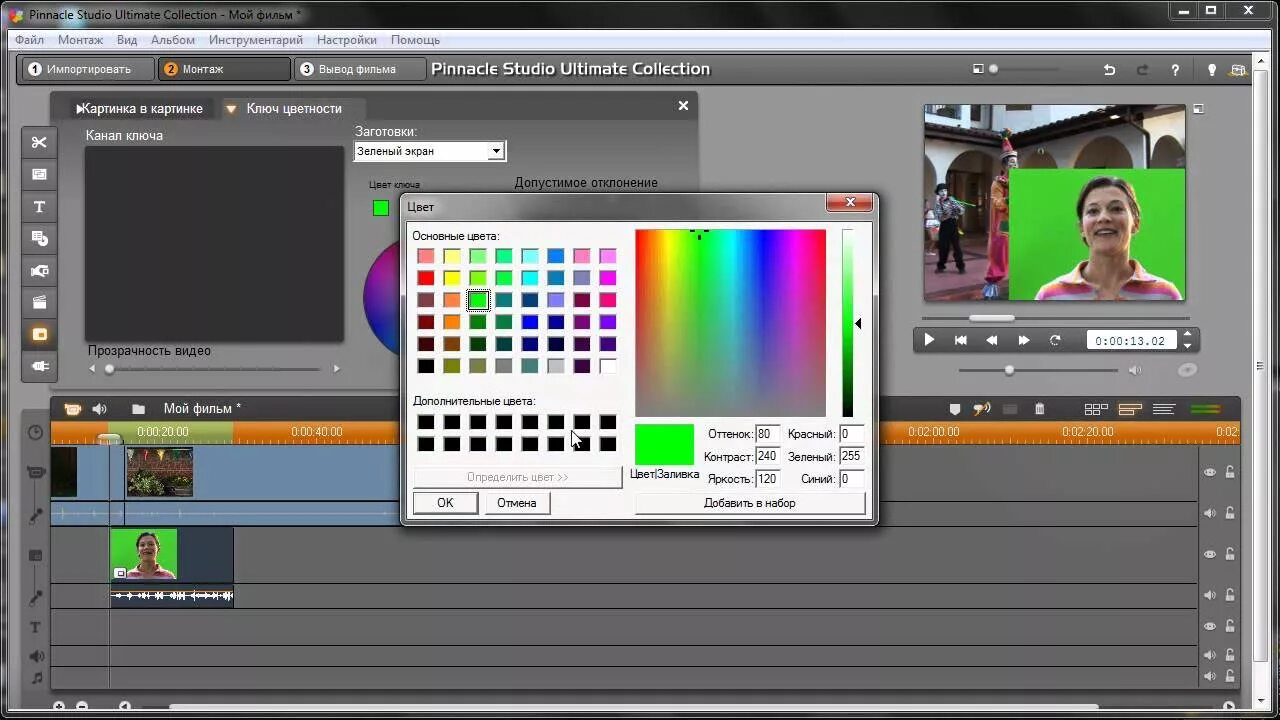Close the chroma key tool panel with X
1280x720 pixels.
point(684,106)
